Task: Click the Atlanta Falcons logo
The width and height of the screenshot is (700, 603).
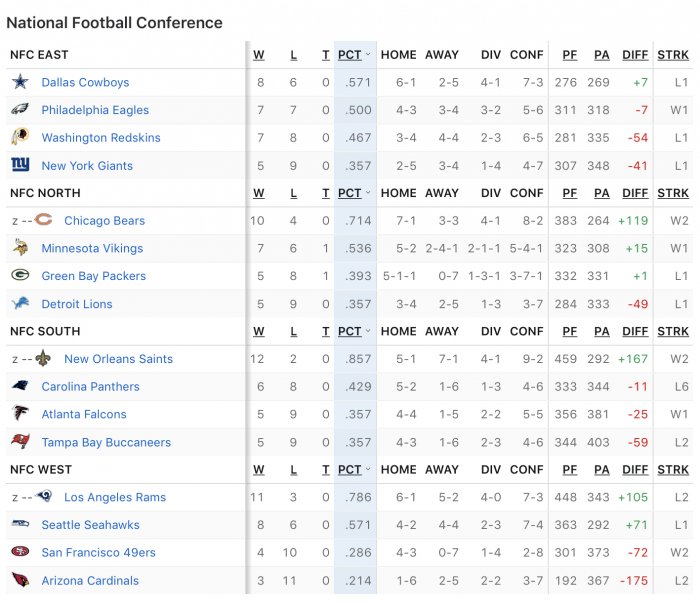Action: point(20,413)
